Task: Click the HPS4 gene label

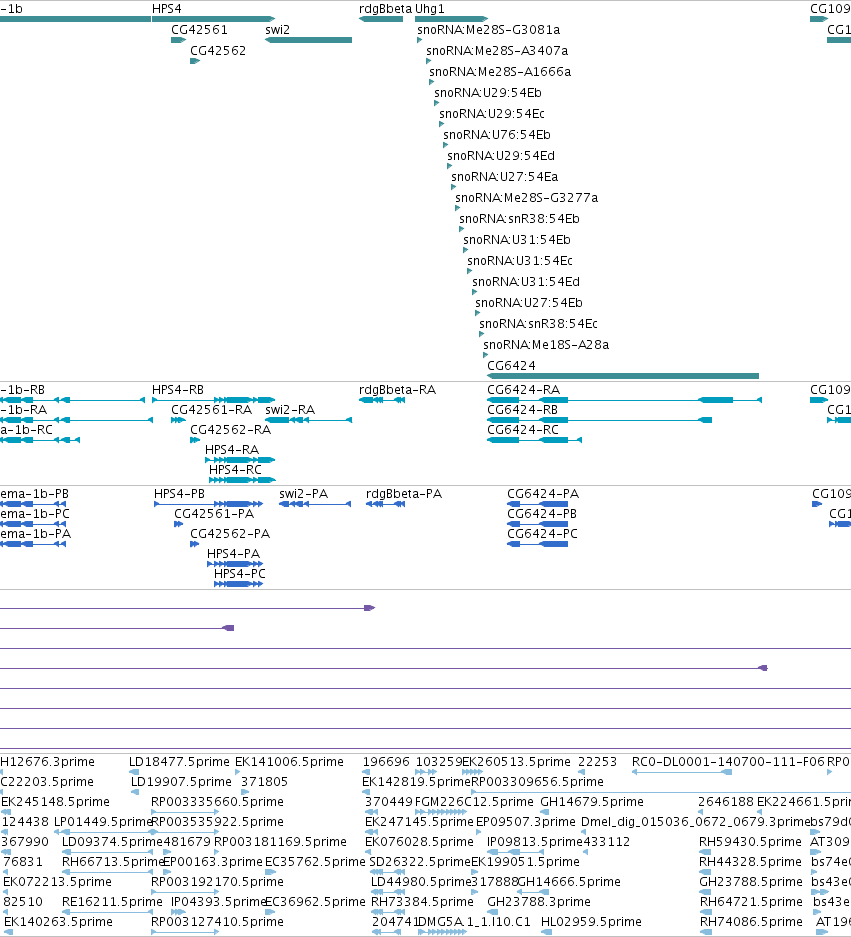Action: pos(167,9)
